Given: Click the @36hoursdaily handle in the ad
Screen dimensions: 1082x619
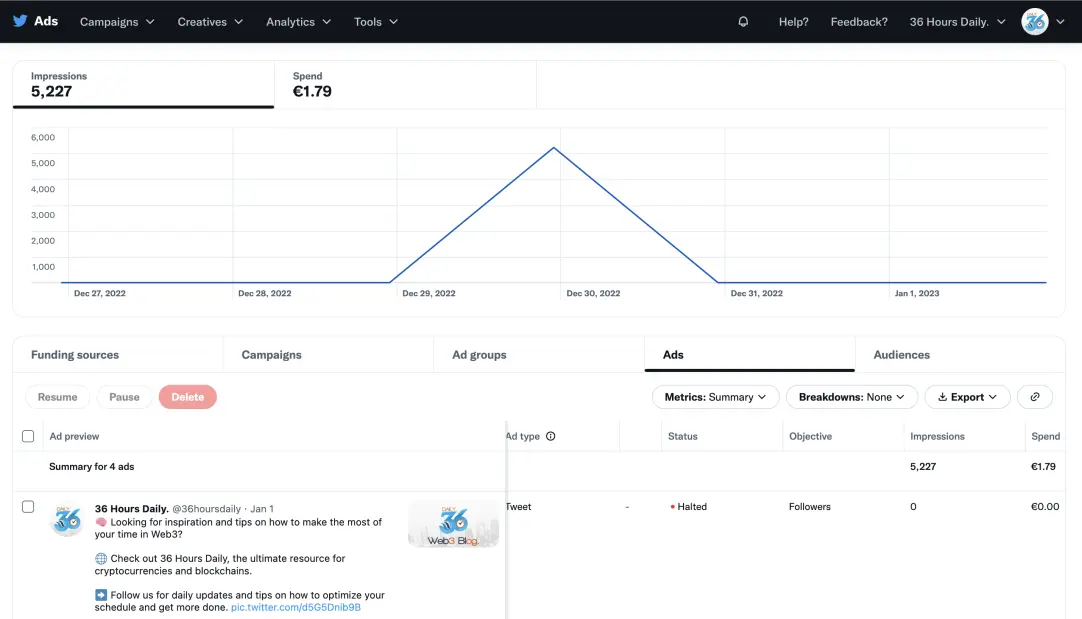Looking at the screenshot, I should (x=206, y=509).
